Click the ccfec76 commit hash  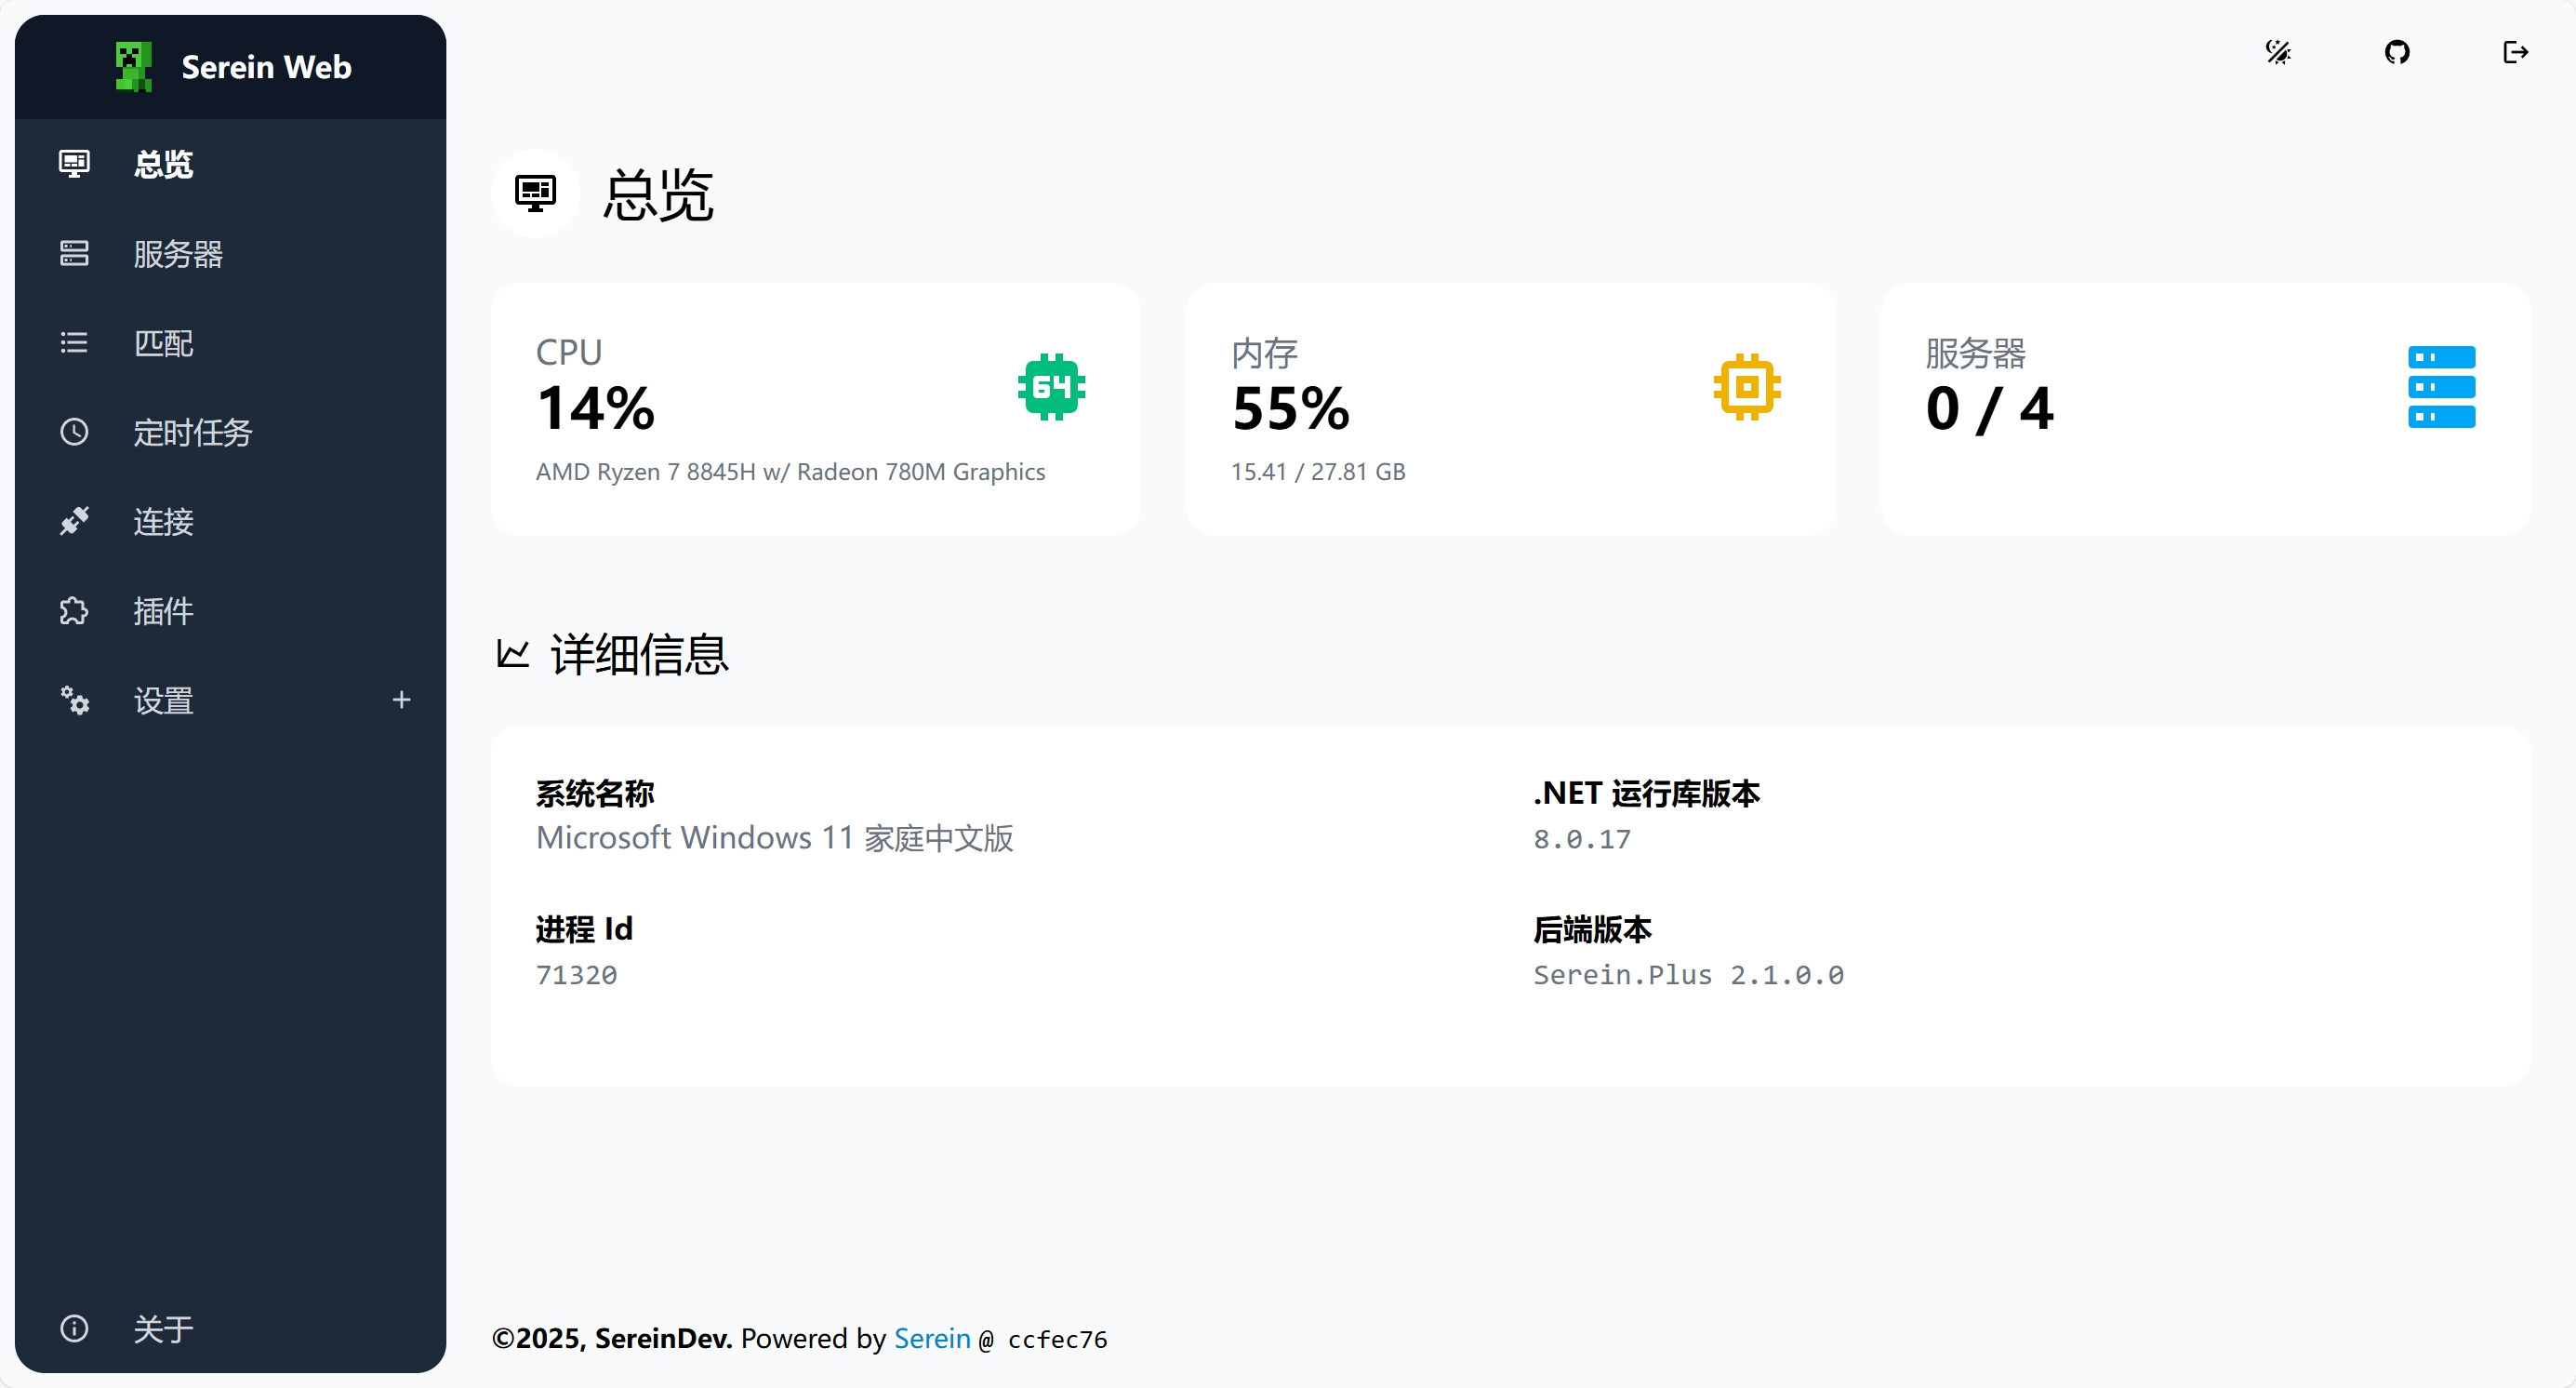(1057, 1339)
